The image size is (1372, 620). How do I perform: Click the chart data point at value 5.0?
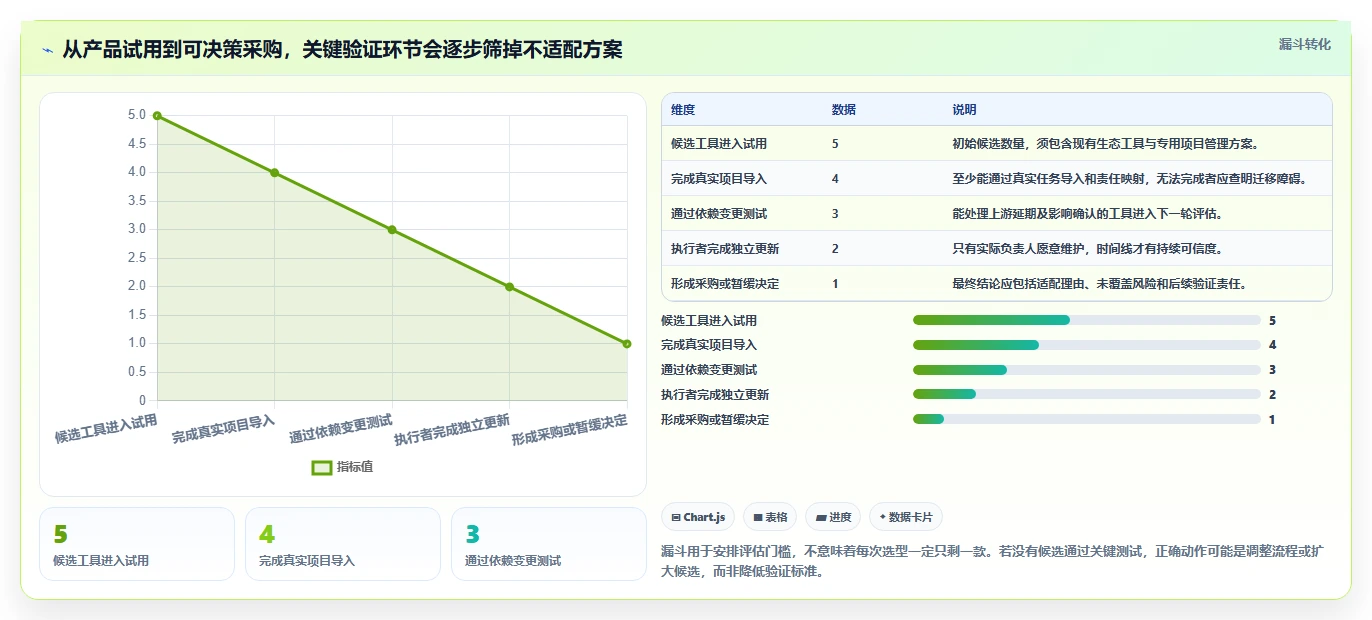157,116
